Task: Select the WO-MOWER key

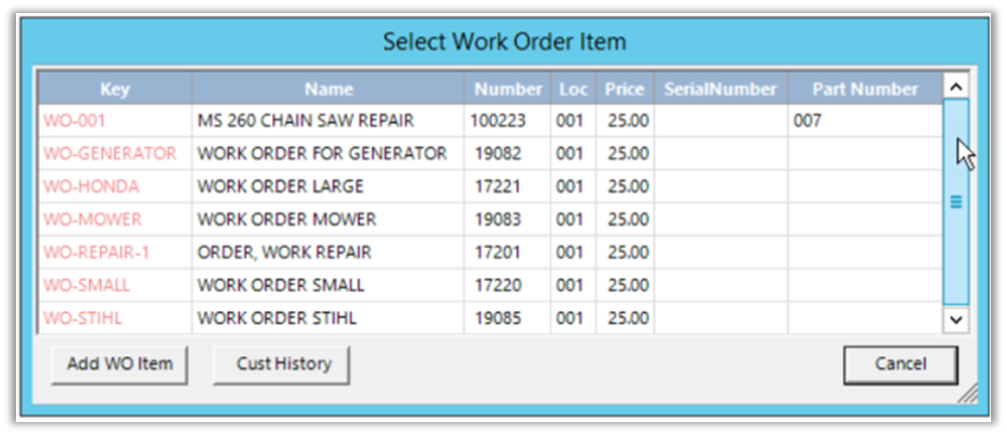Action: 92,220
